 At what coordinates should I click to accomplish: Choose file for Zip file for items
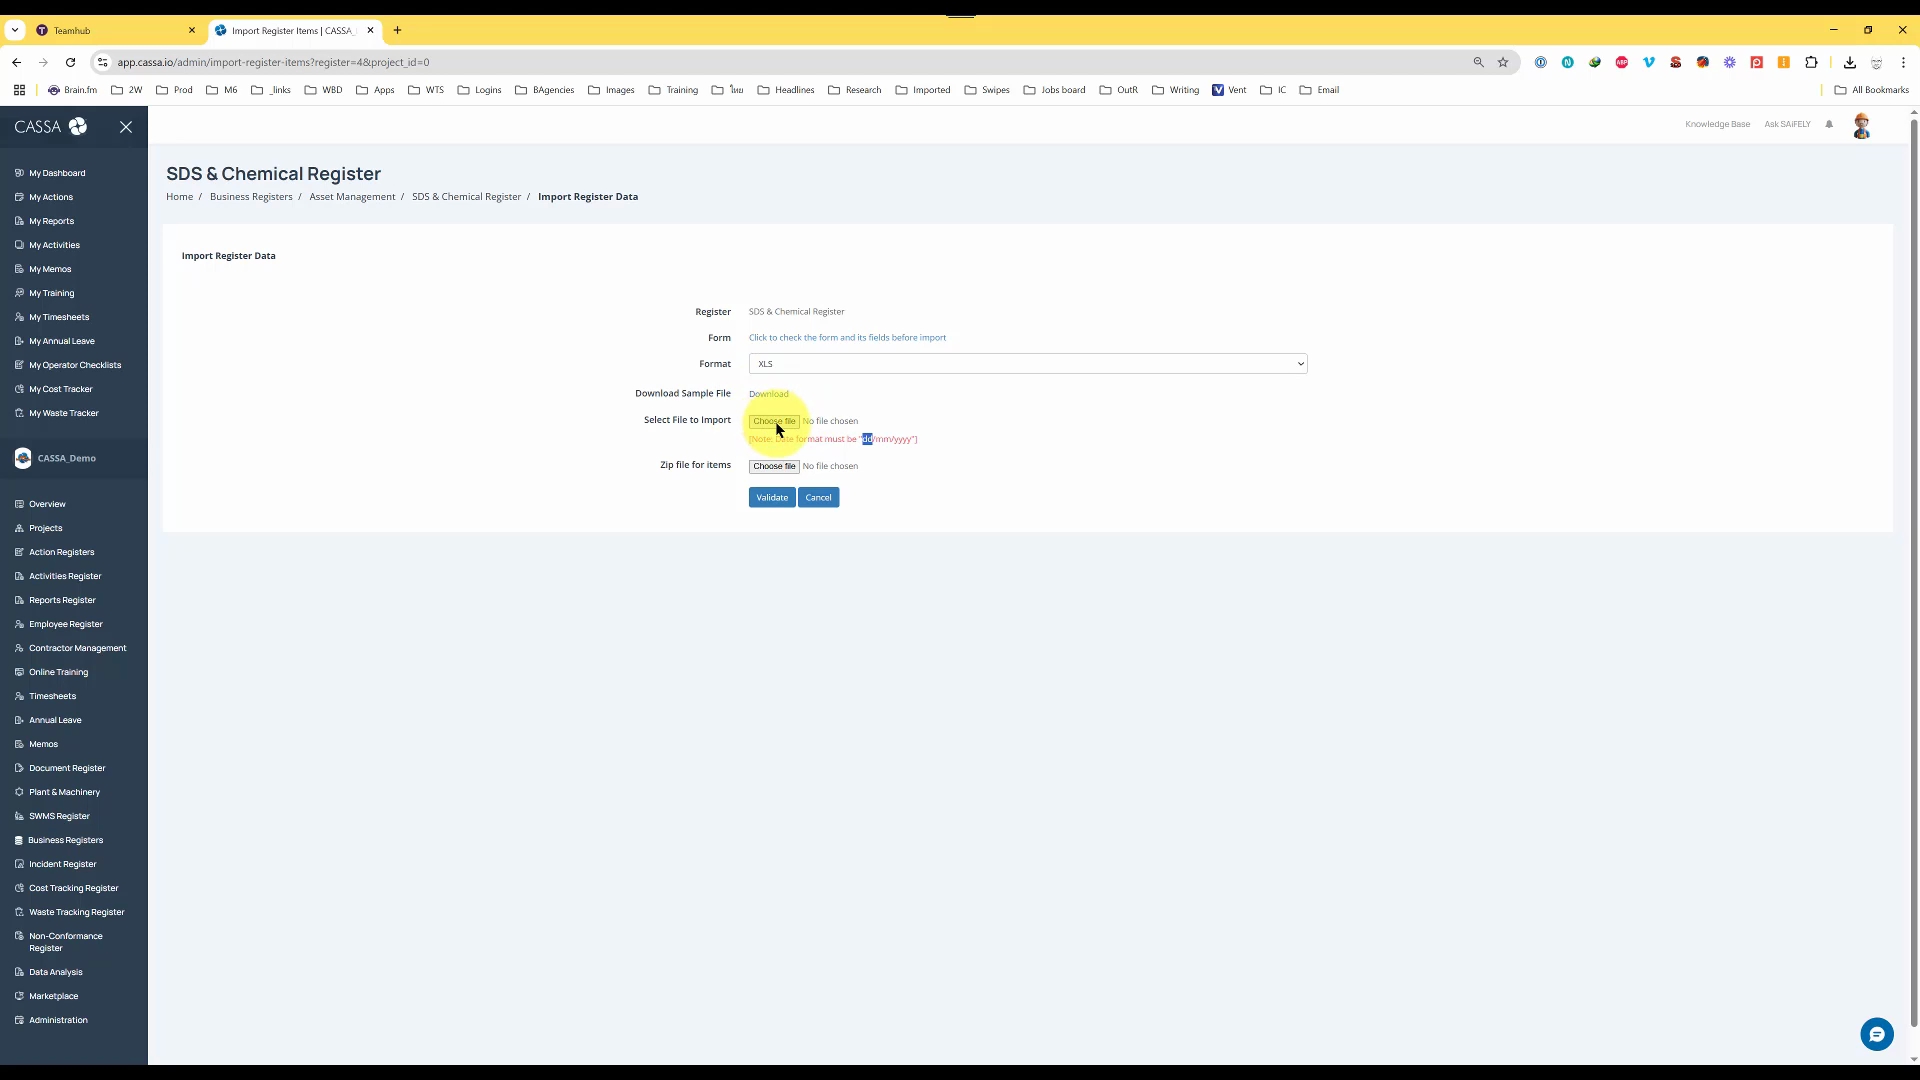[774, 466]
